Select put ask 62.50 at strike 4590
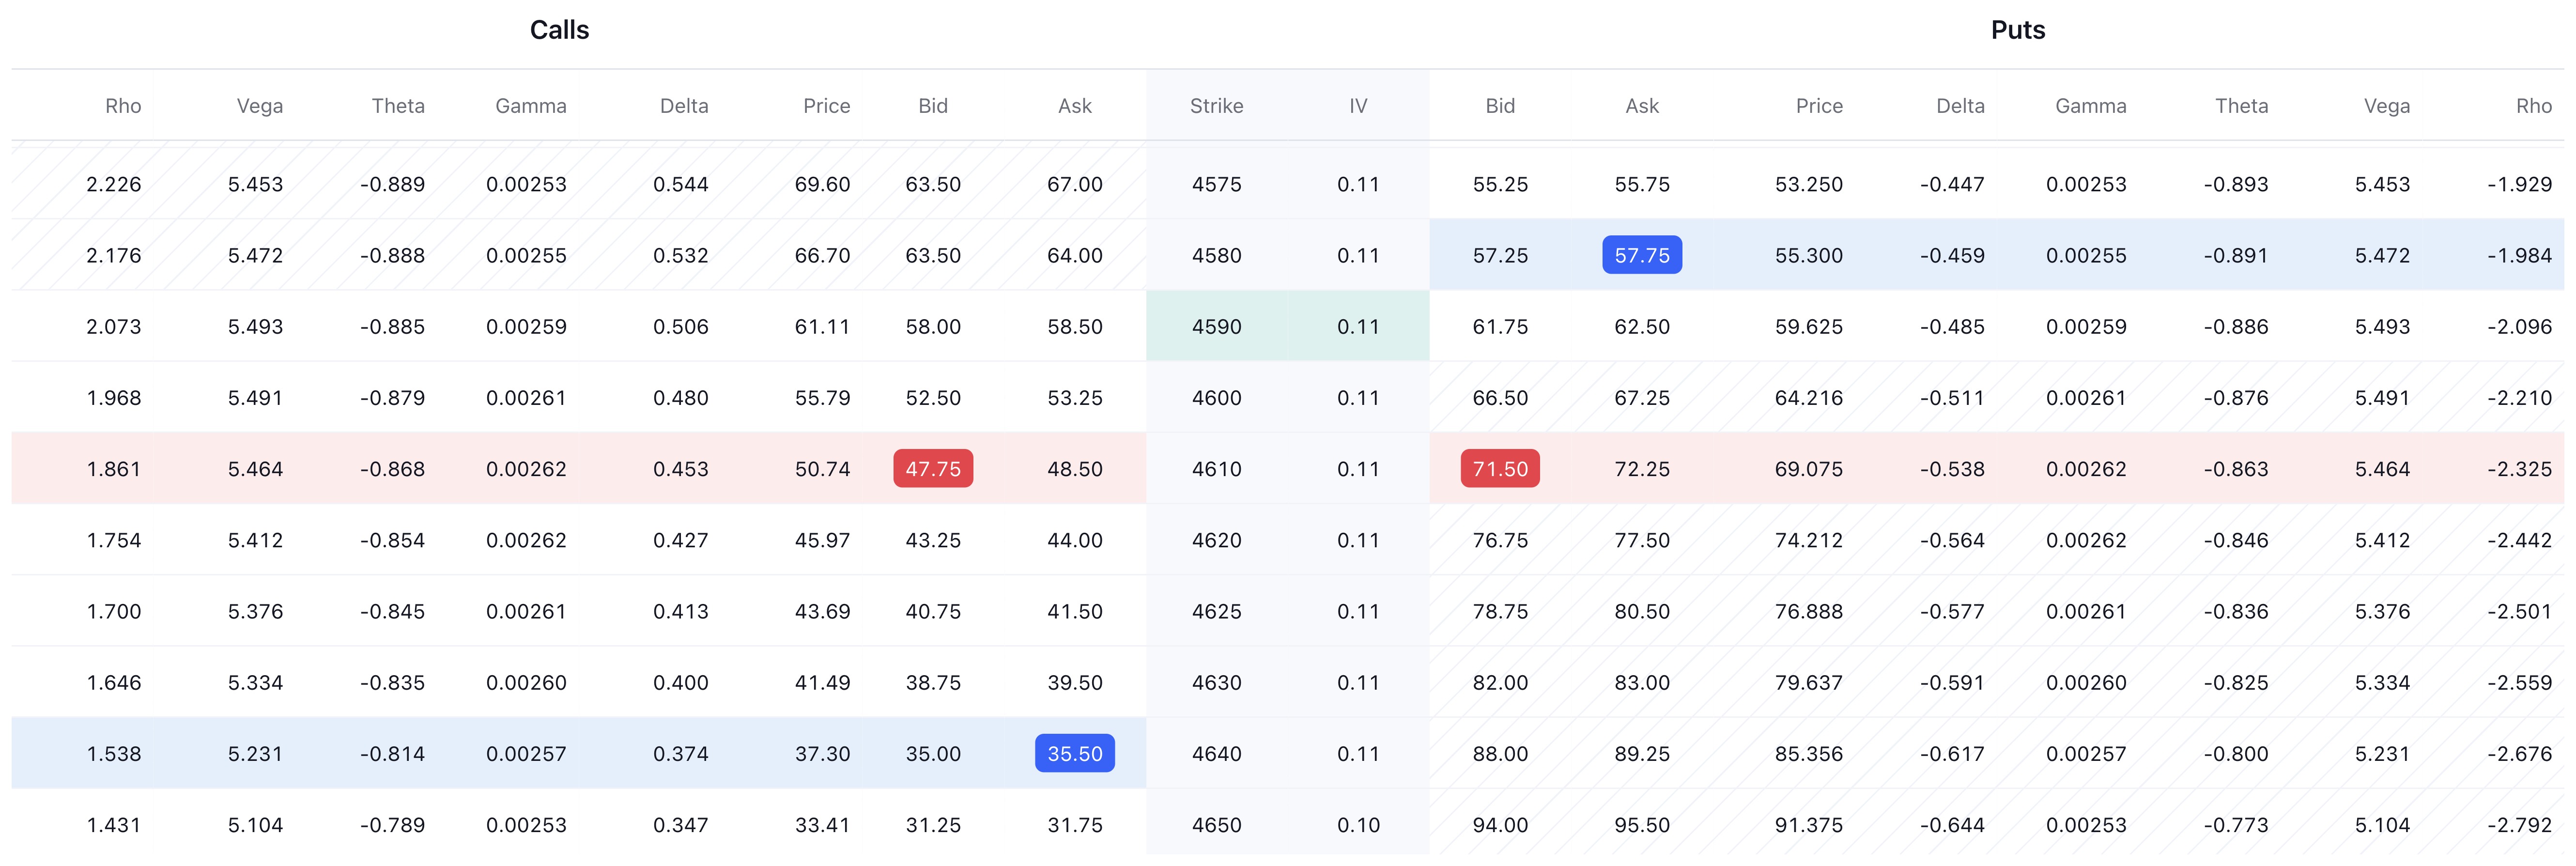This screenshot has width=2576, height=866. tap(1641, 327)
